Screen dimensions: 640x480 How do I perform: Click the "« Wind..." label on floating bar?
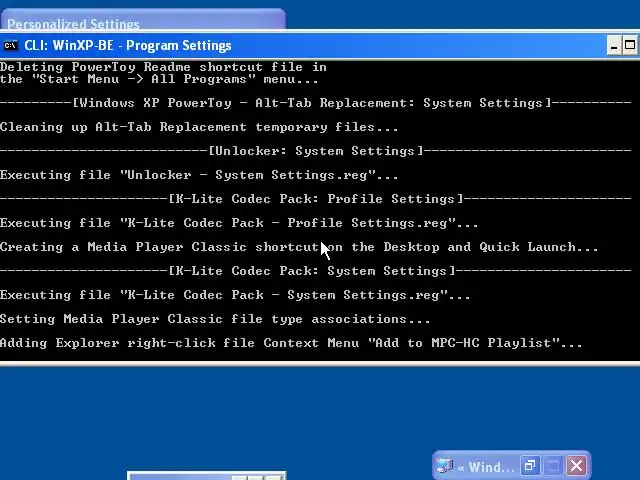pos(486,467)
